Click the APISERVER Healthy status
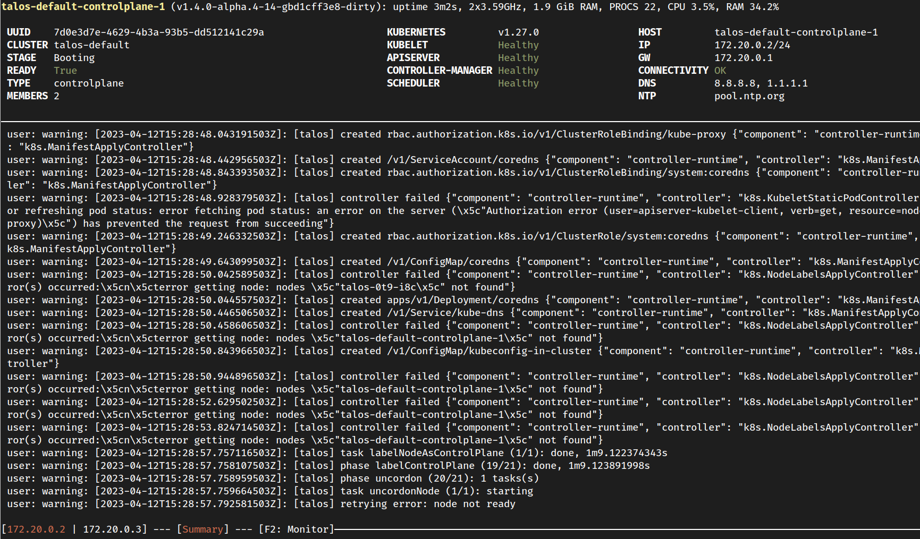The image size is (920, 539). (519, 58)
